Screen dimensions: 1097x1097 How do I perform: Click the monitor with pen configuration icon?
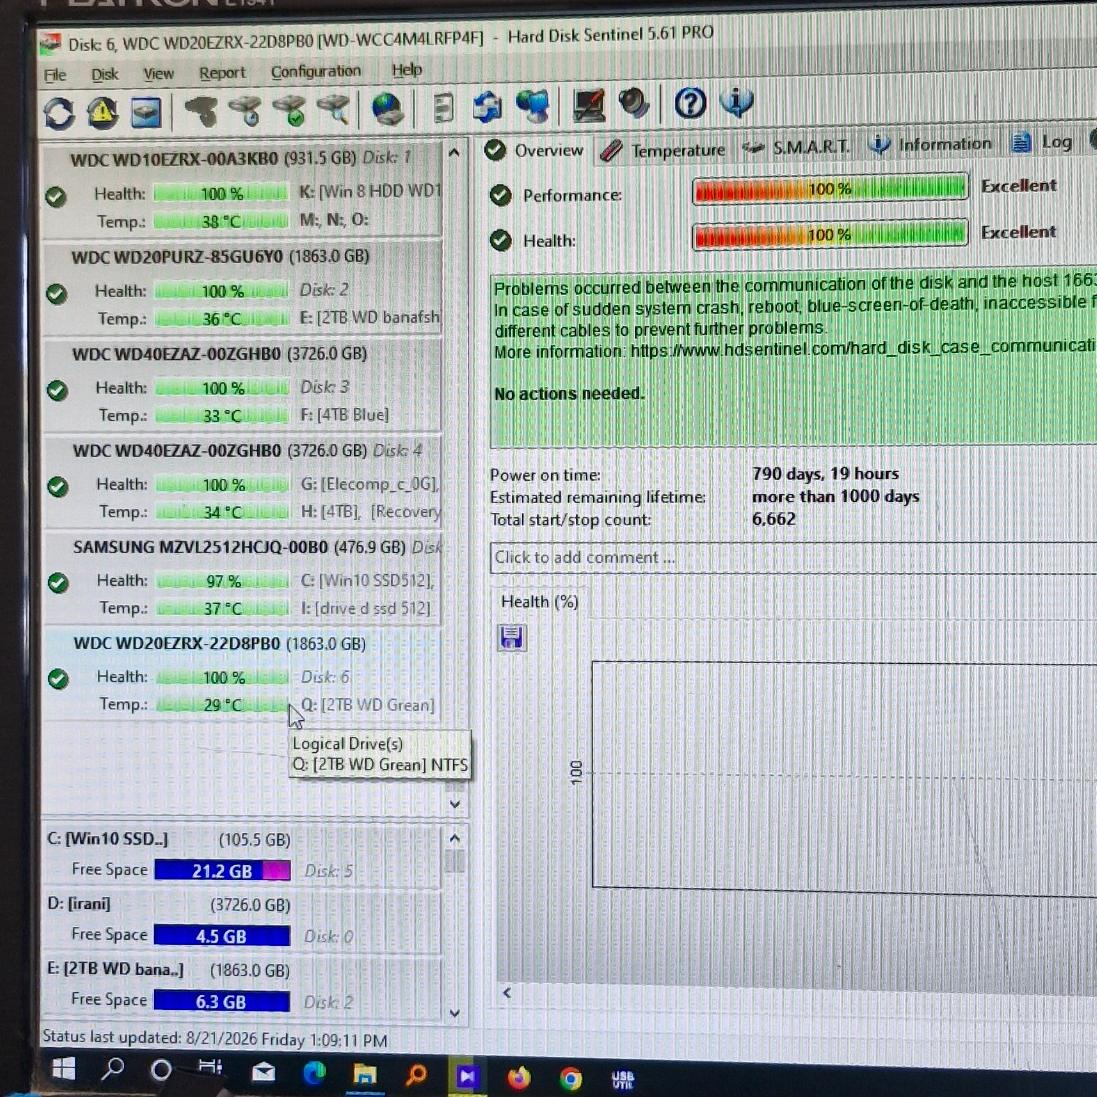click(588, 106)
